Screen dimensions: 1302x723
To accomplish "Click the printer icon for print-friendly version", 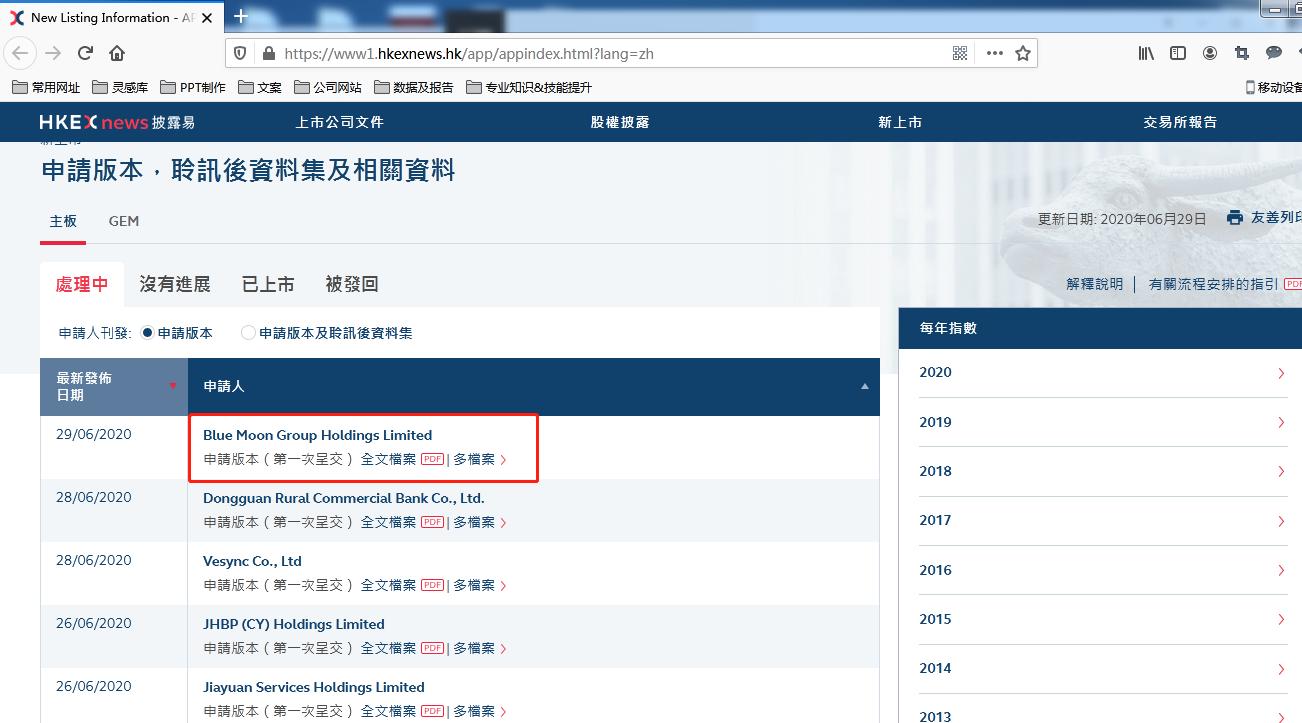I will pos(1234,217).
